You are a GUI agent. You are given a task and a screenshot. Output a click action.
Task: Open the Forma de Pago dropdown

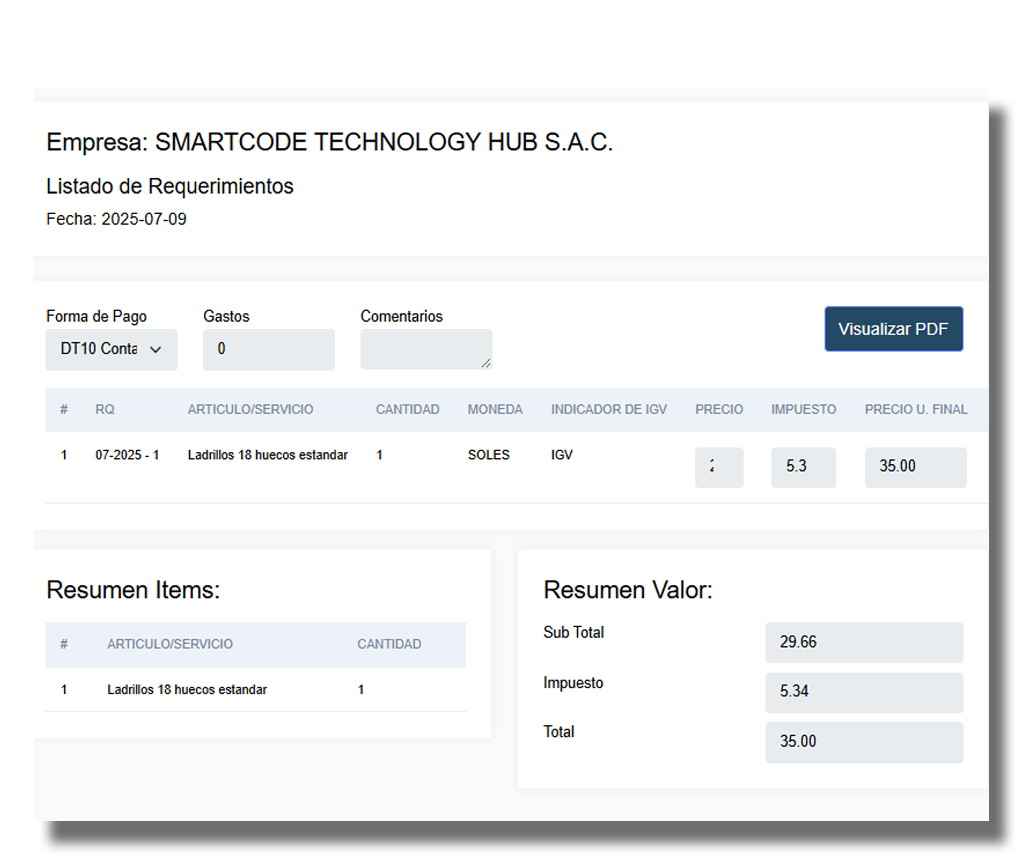pyautogui.click(x=111, y=350)
